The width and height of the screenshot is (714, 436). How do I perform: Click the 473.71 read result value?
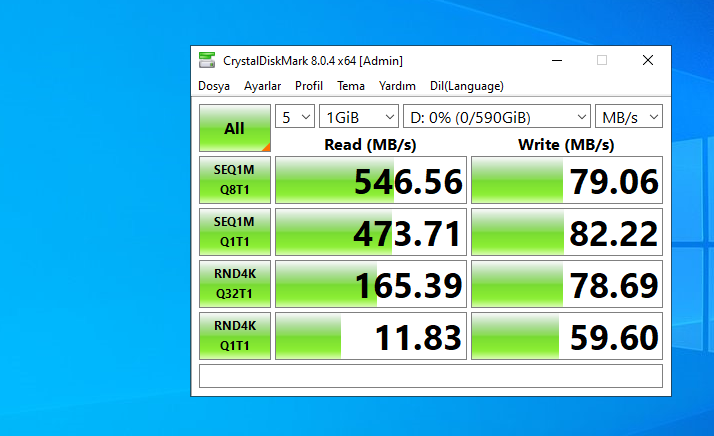pos(371,232)
